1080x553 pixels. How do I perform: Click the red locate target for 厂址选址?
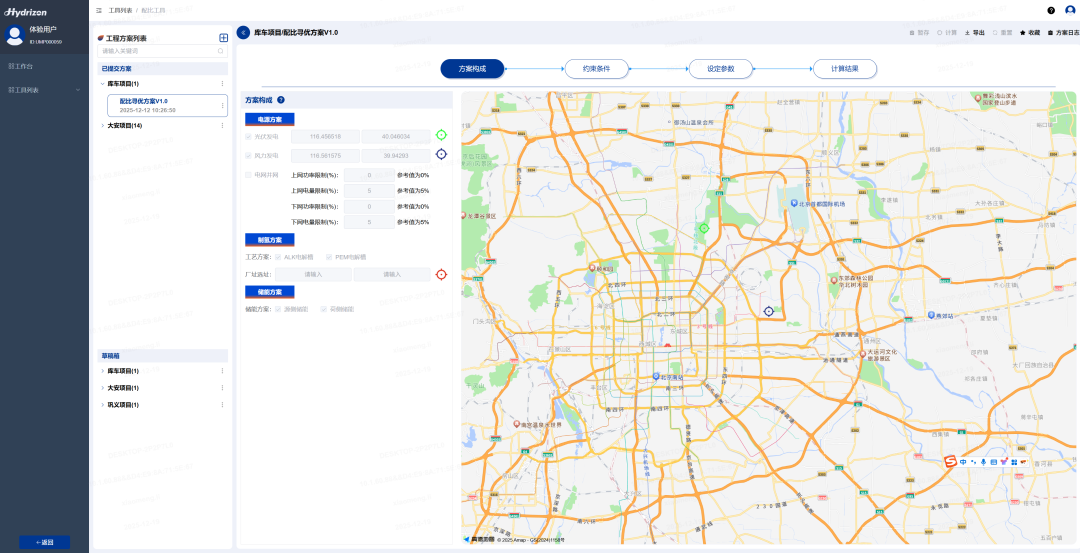tap(441, 274)
